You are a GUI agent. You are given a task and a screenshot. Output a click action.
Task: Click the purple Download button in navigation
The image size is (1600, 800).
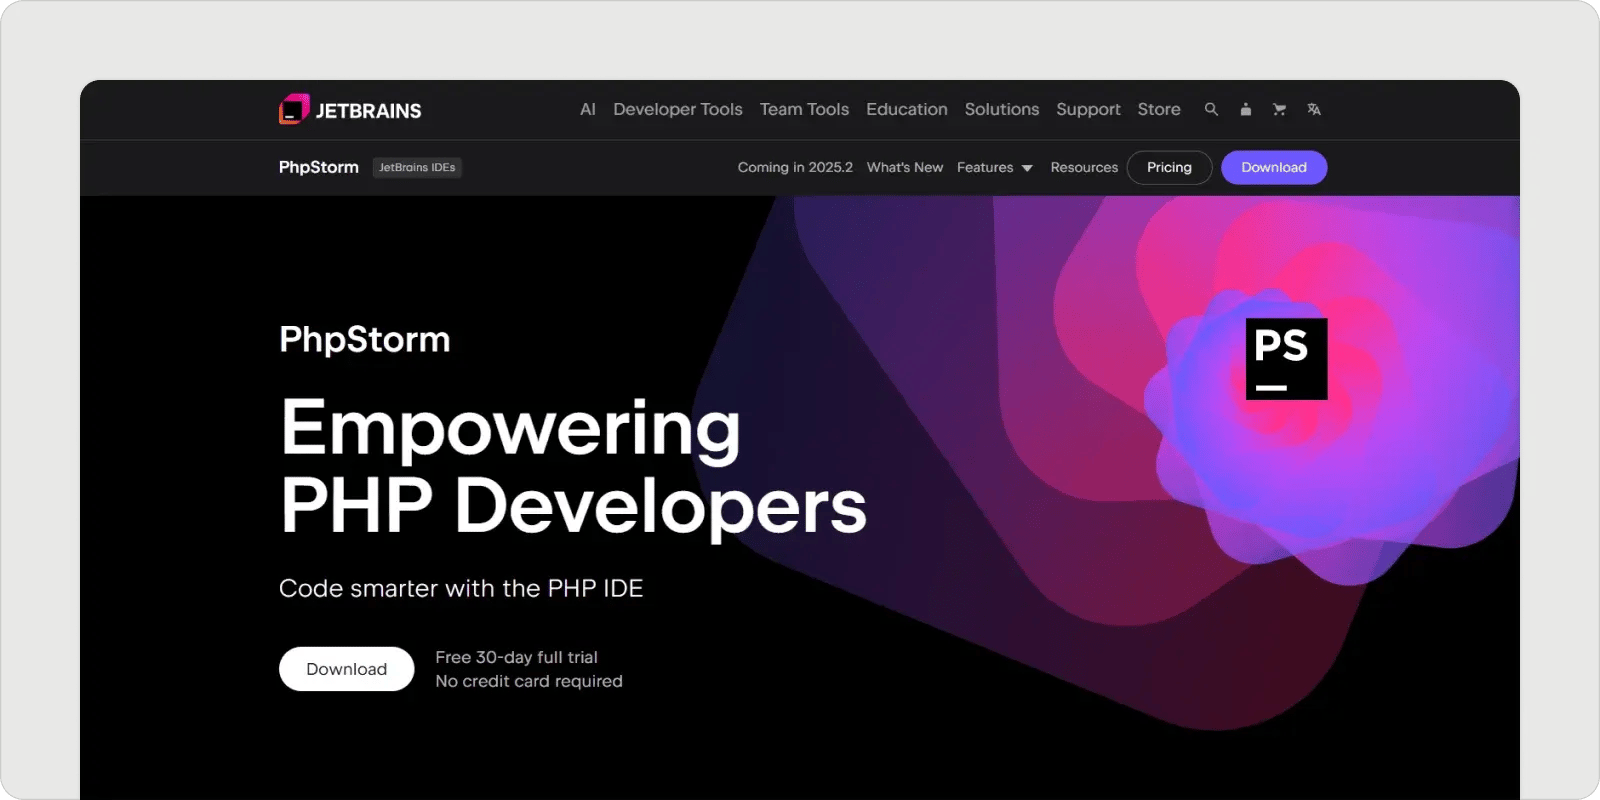[1274, 167]
